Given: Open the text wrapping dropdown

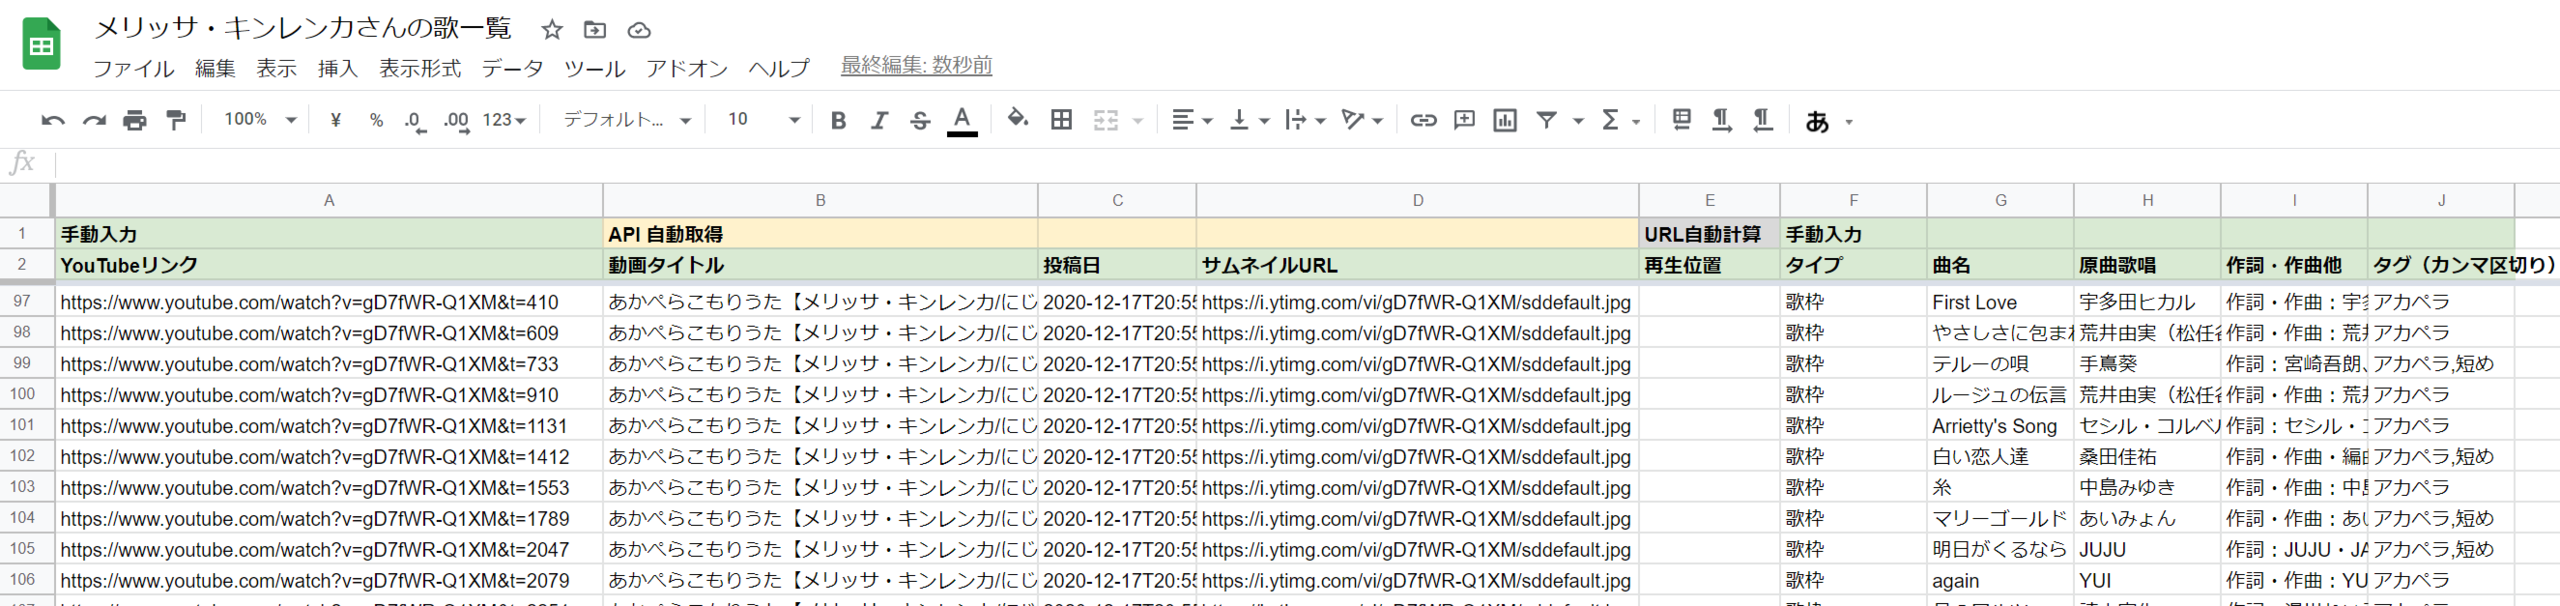Looking at the screenshot, I should click(x=1305, y=120).
